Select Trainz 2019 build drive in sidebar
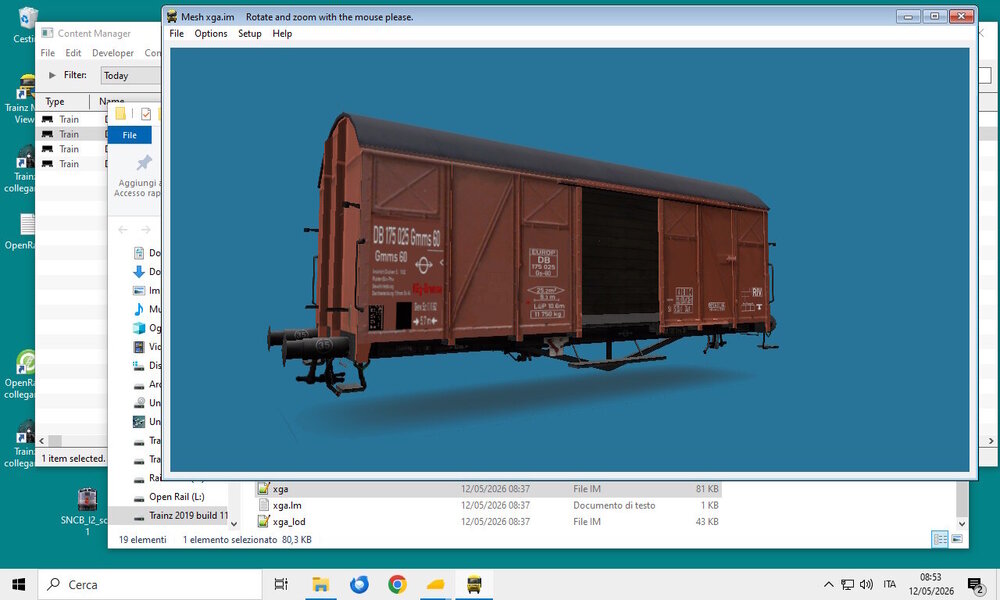This screenshot has height=600, width=1000. 180,515
